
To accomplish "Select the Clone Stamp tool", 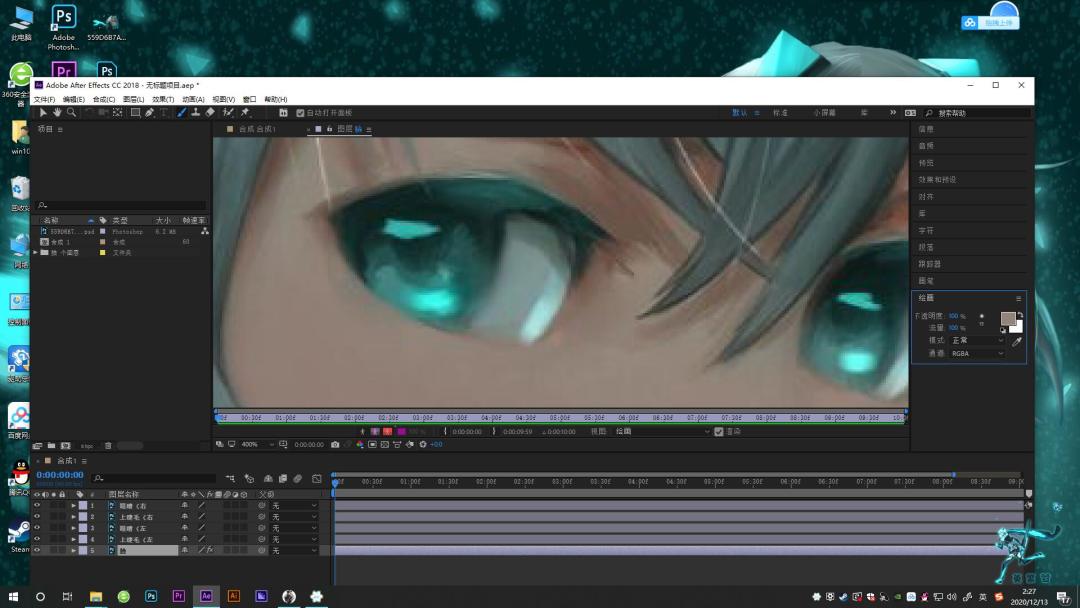I will point(196,112).
